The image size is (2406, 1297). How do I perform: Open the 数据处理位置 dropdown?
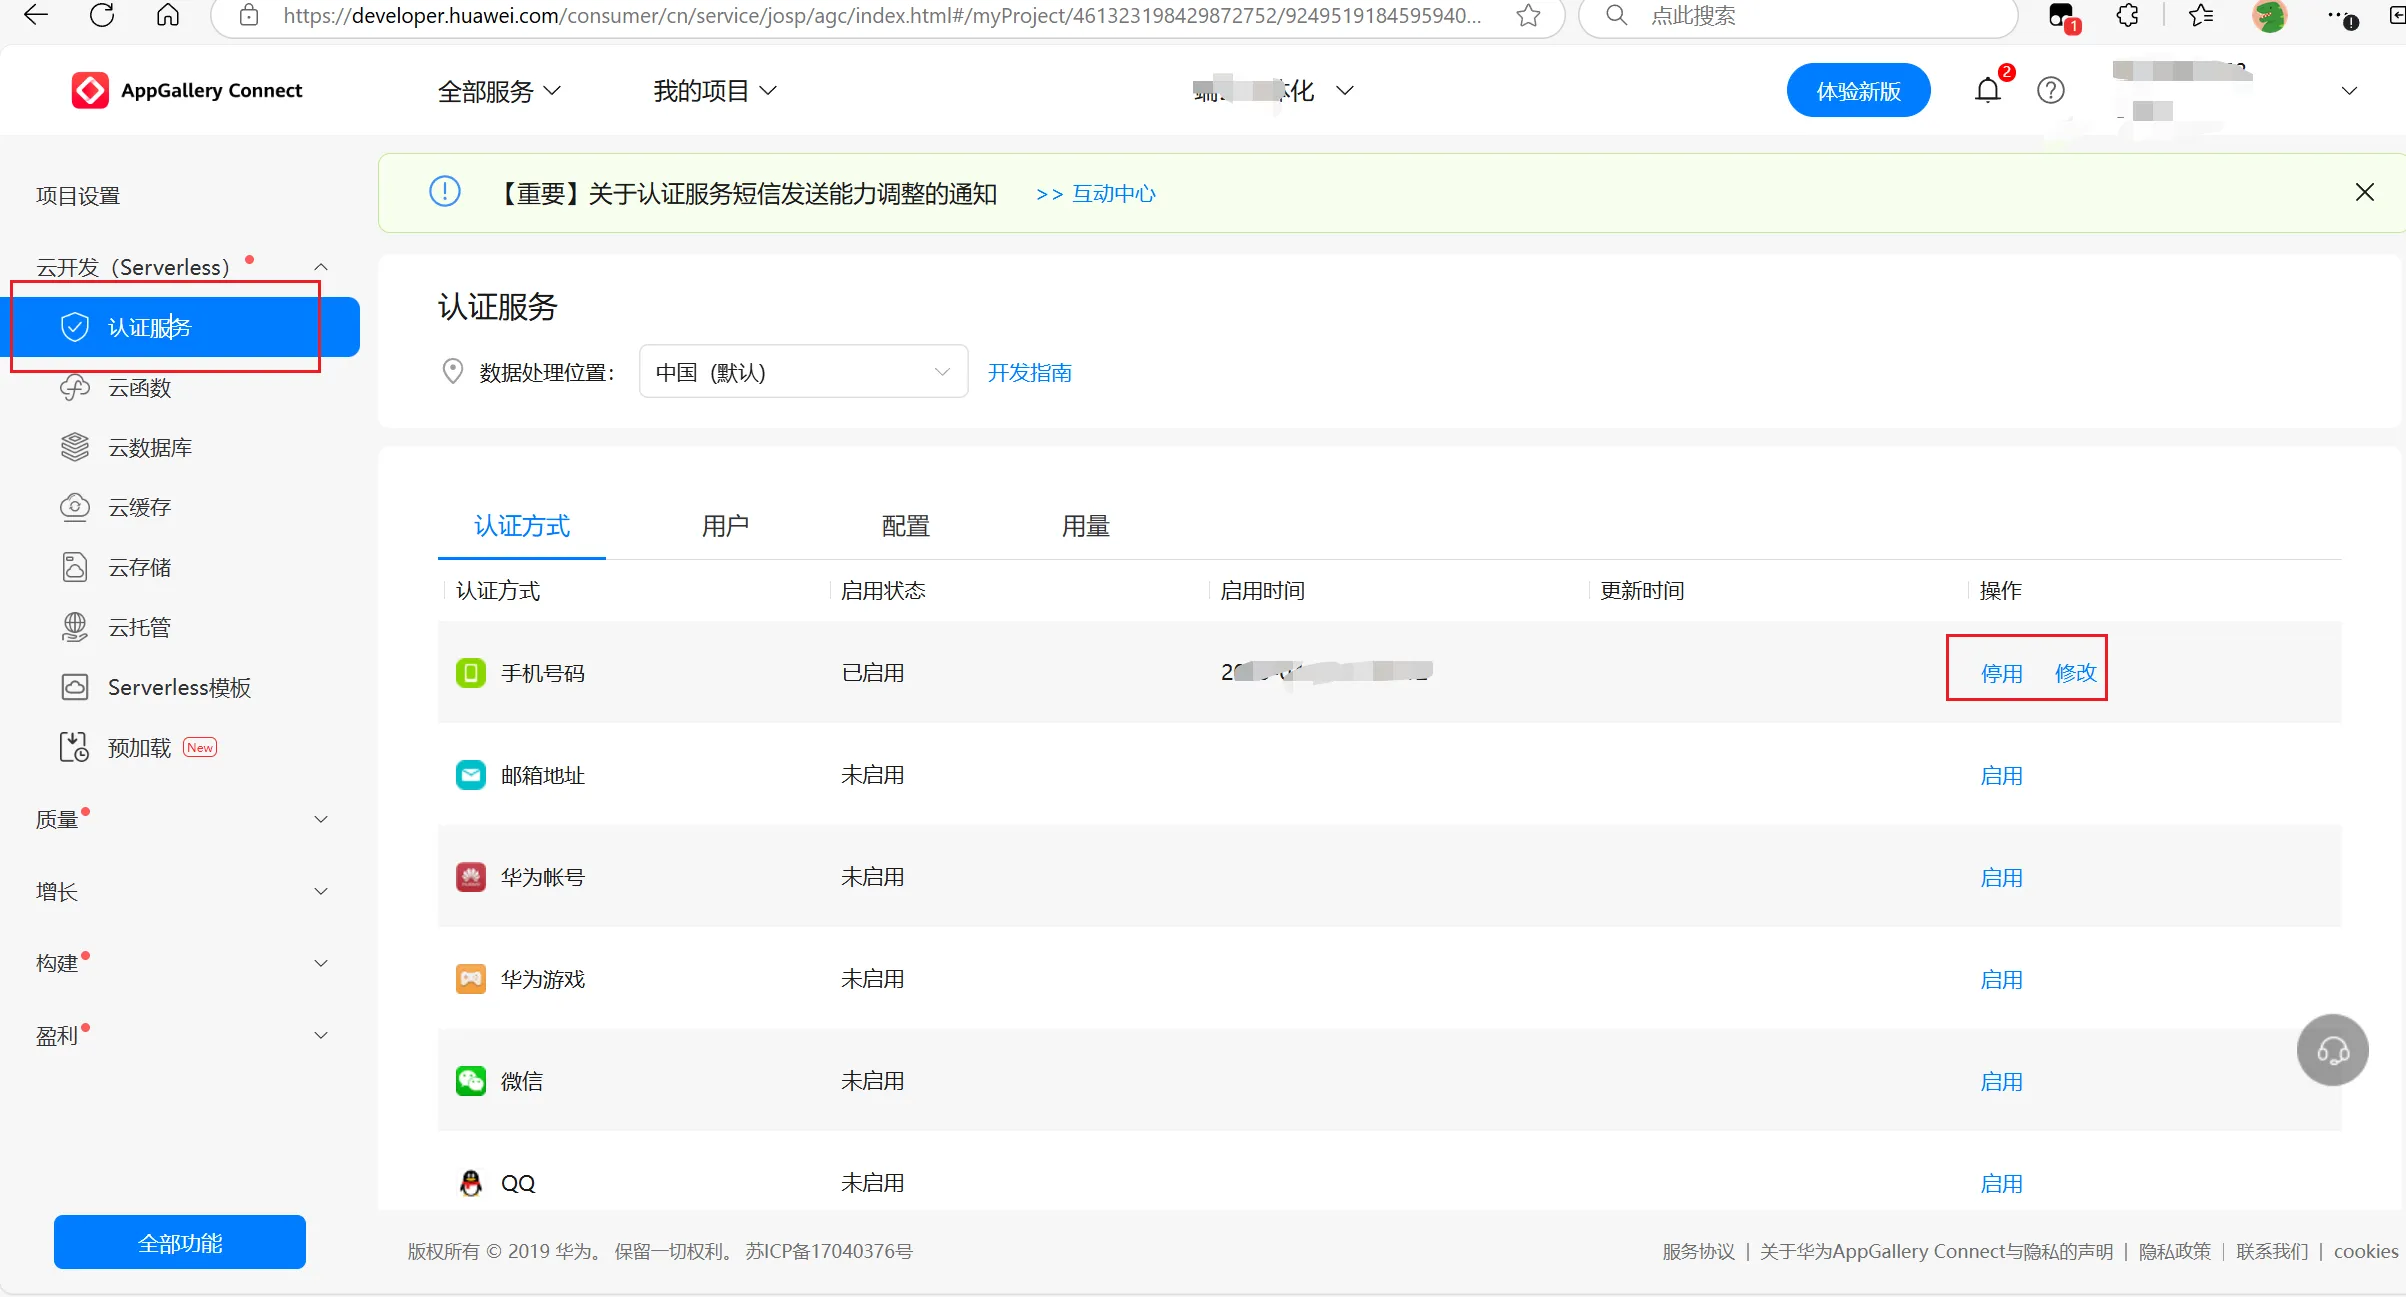tap(802, 372)
